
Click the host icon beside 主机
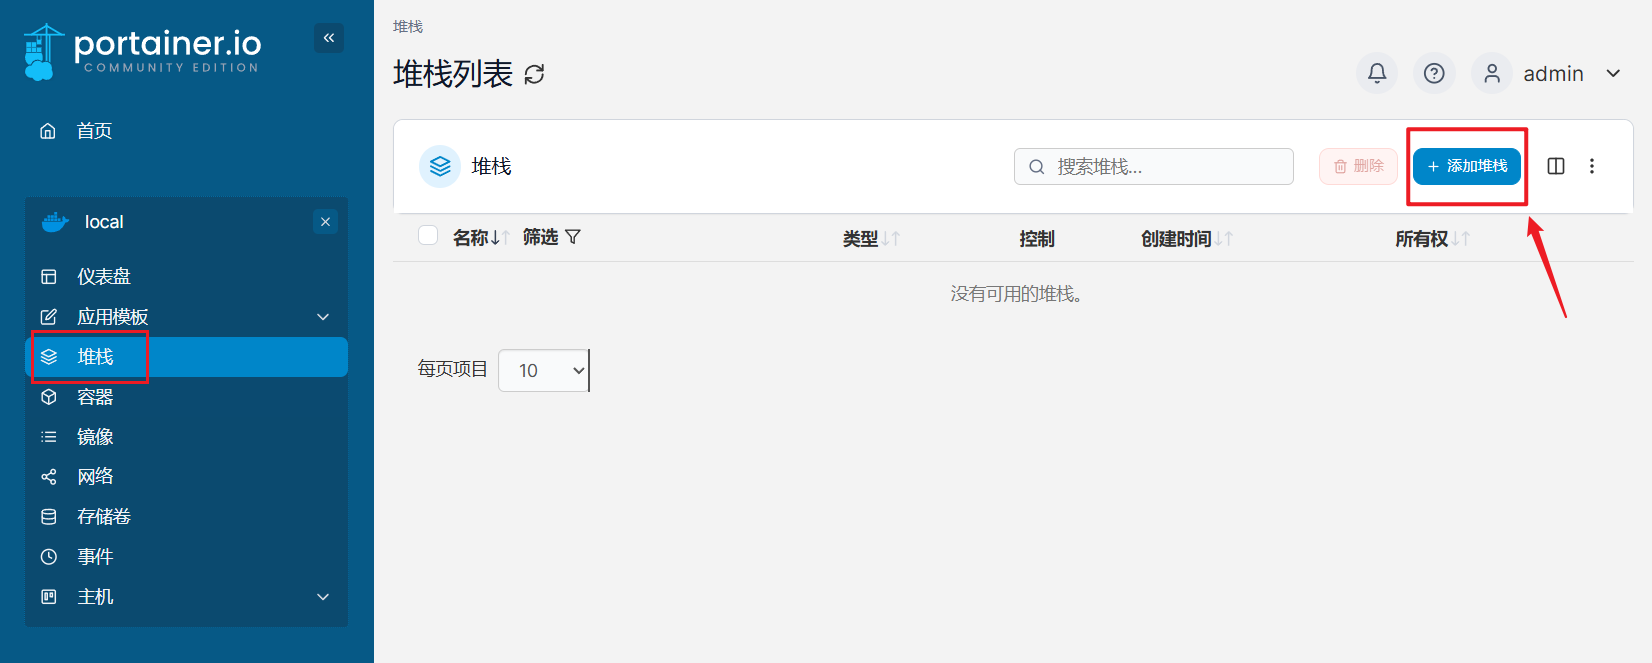(x=48, y=597)
